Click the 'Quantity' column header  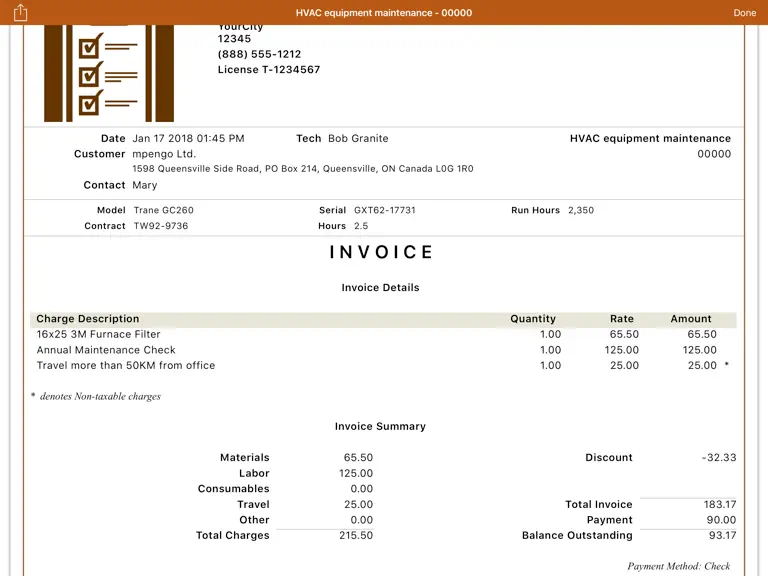pyautogui.click(x=533, y=319)
